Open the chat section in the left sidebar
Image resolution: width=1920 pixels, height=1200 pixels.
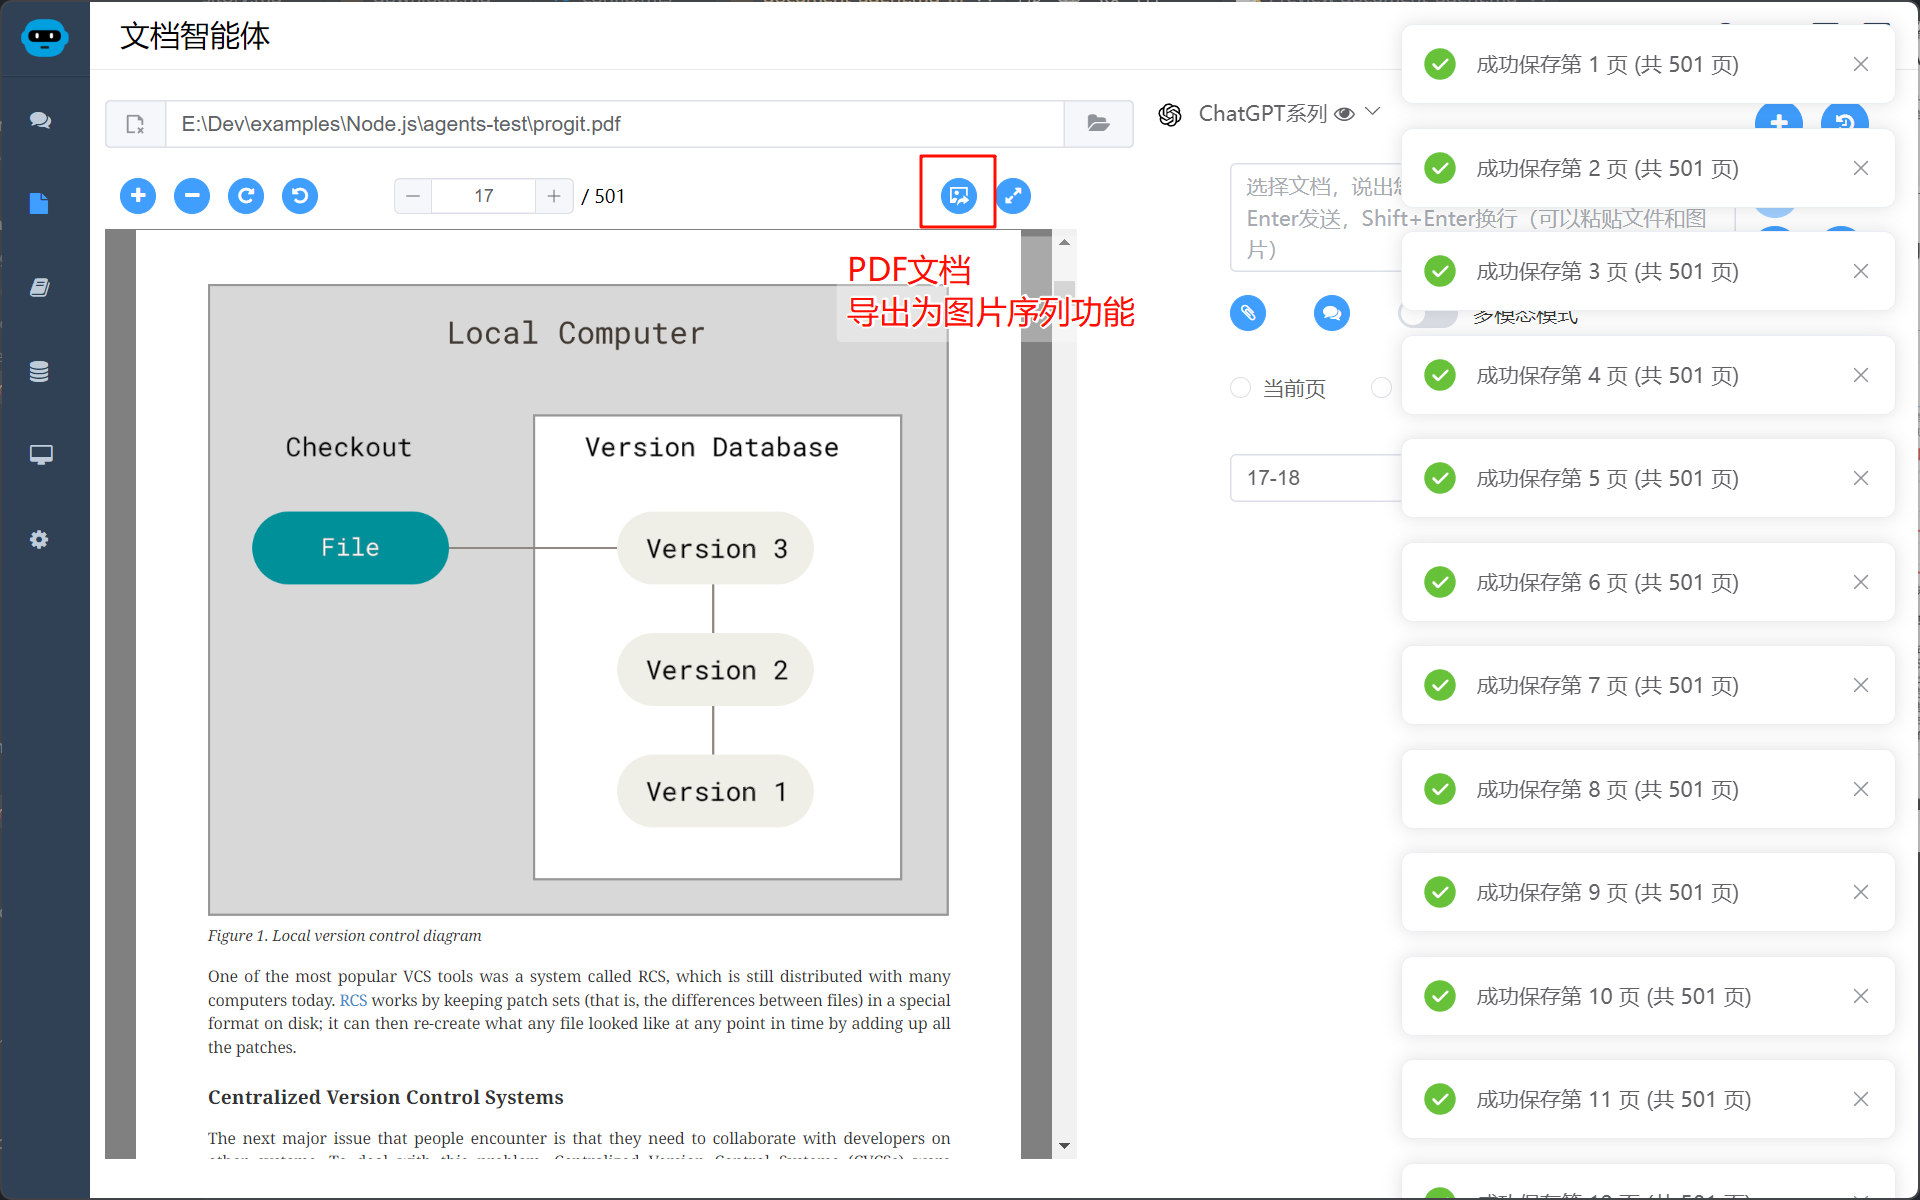click(x=40, y=120)
